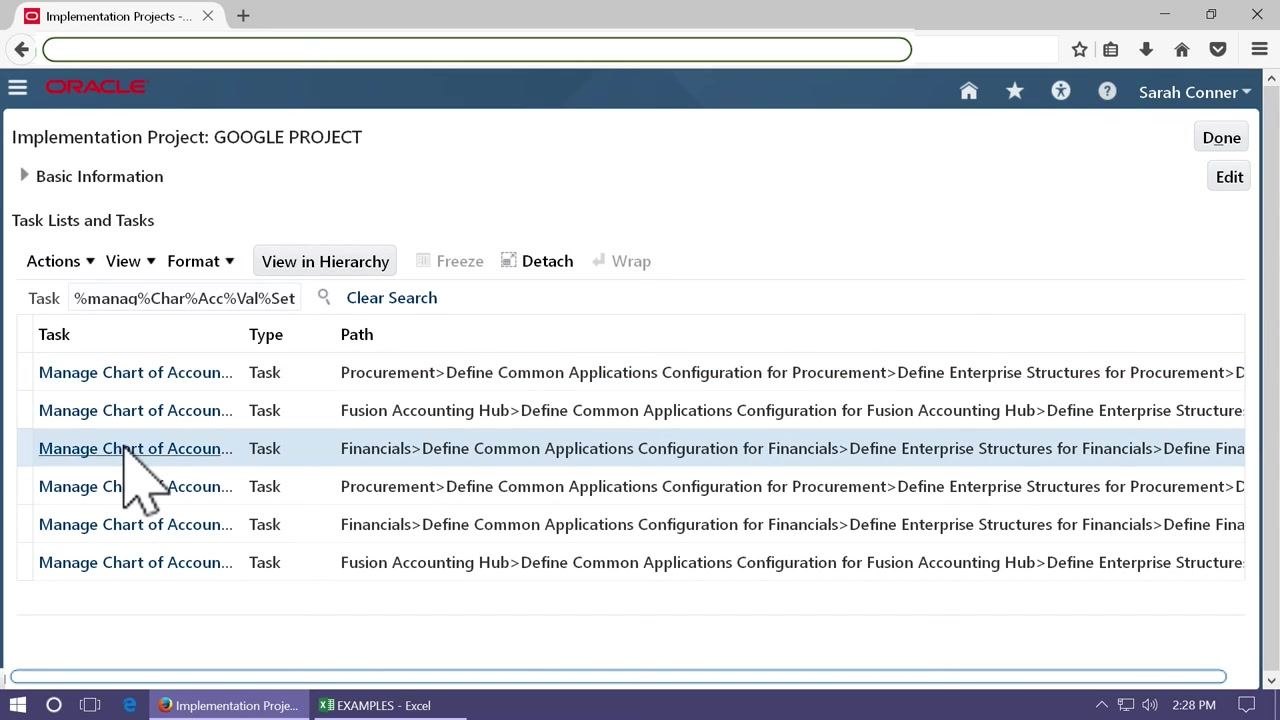Open the Oracle help question mark icon

click(x=1107, y=91)
